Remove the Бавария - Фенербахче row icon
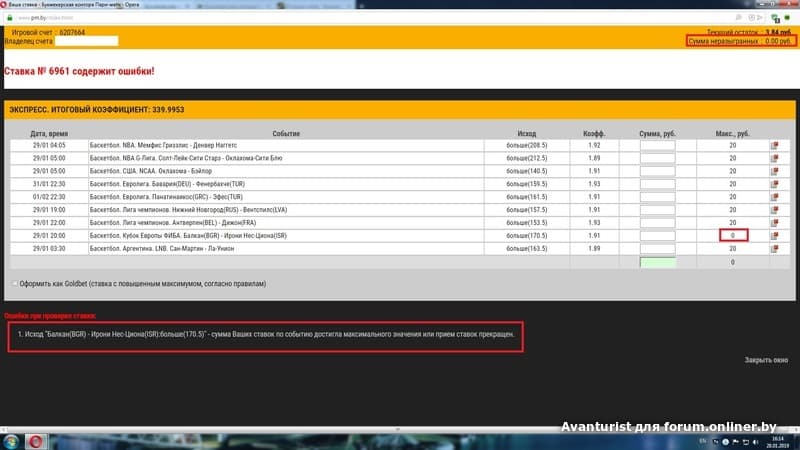Image resolution: width=800 pixels, height=450 pixels. click(x=774, y=184)
